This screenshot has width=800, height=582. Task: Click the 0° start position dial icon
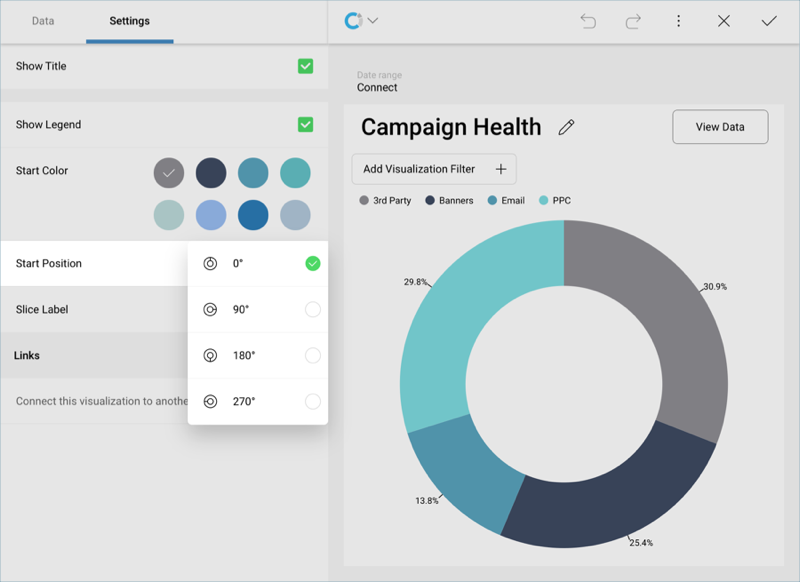tap(210, 263)
